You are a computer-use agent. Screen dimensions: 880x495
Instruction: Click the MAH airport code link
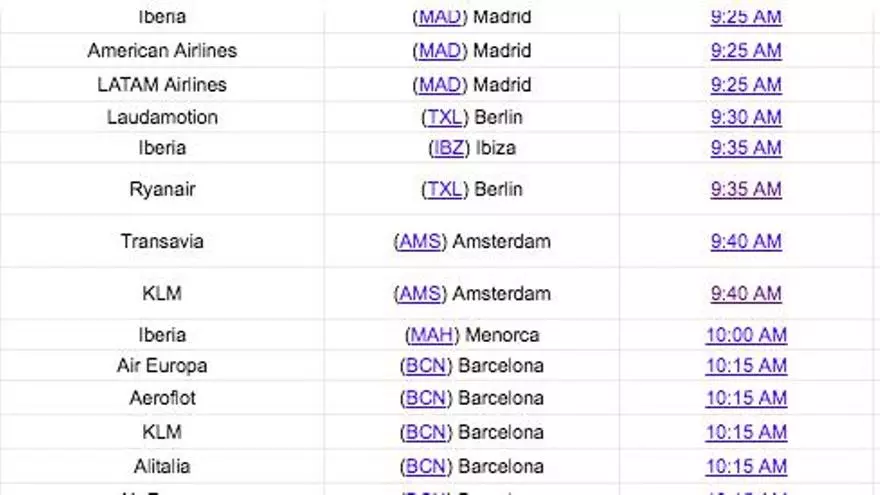[432, 335]
